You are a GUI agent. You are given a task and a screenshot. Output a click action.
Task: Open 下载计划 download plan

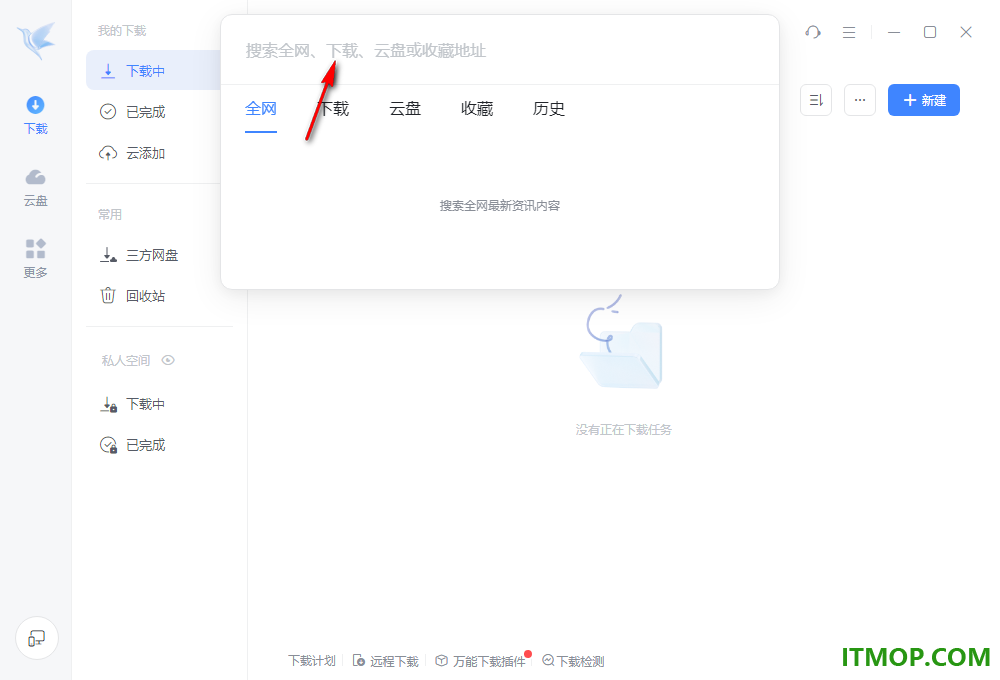pos(312,661)
